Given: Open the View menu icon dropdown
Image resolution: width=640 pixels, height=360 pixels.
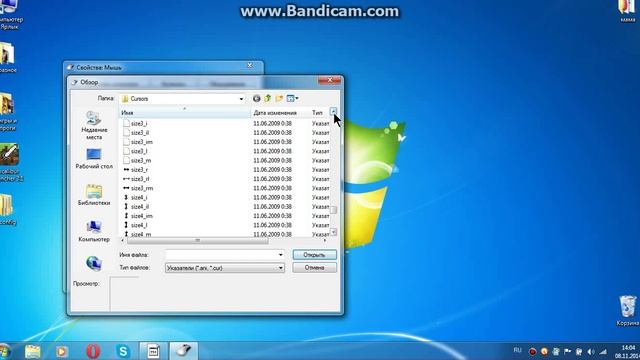Looking at the screenshot, I should point(292,98).
